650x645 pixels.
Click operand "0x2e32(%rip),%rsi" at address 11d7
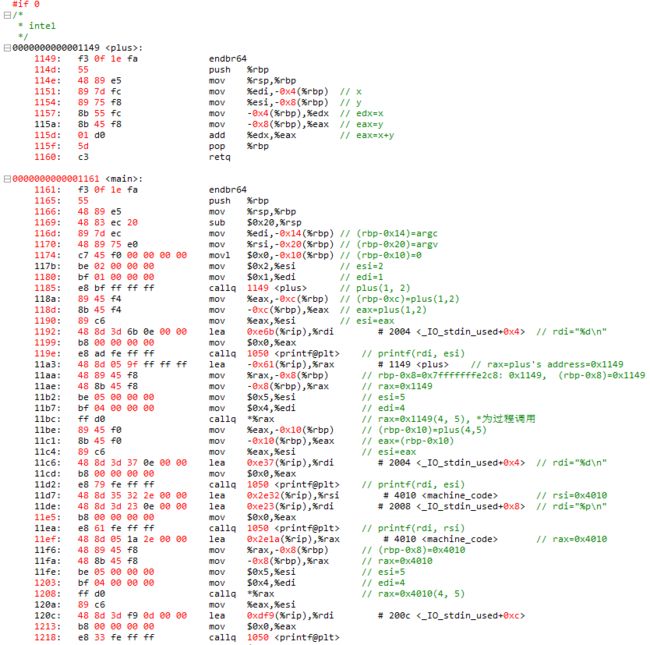point(293,495)
